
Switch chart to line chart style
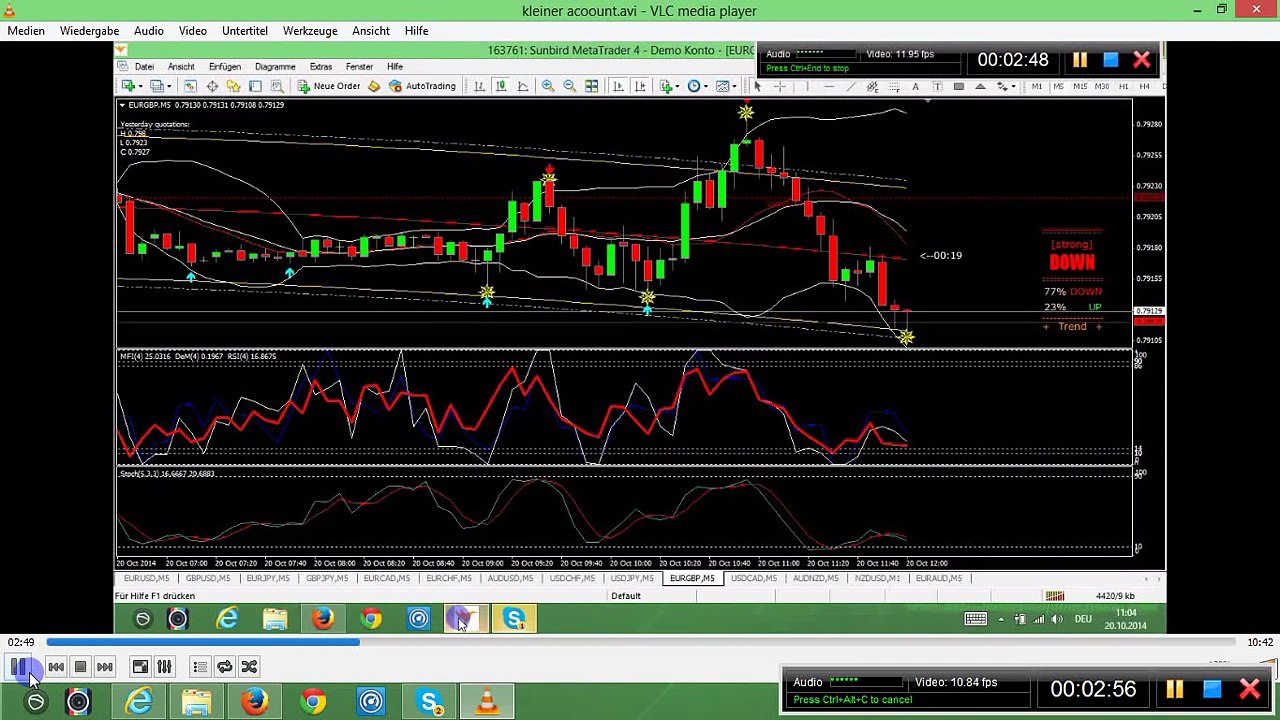pyautogui.click(x=523, y=86)
